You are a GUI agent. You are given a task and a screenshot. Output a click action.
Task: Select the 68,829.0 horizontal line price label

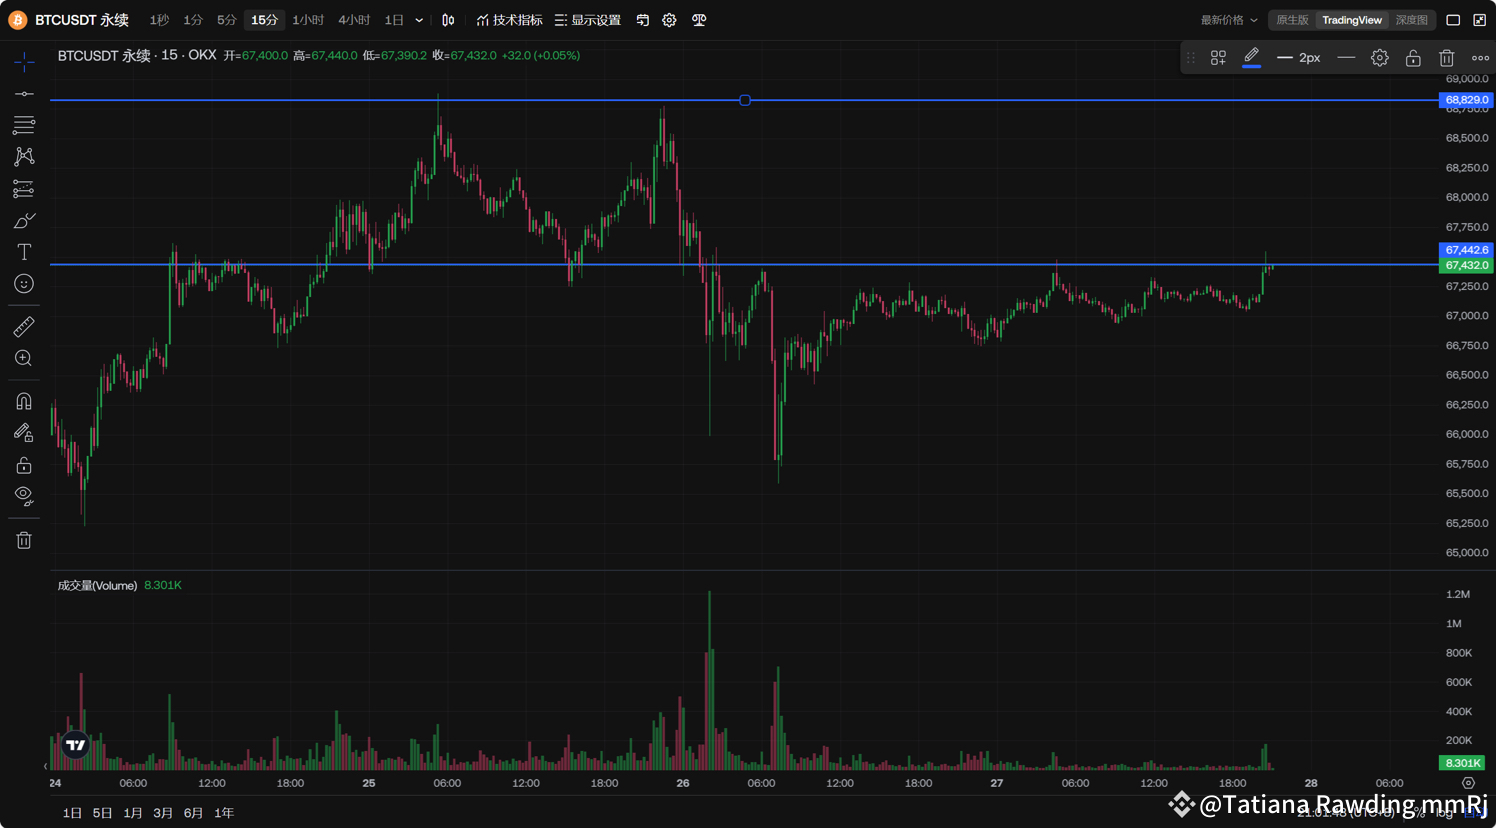coord(1464,100)
